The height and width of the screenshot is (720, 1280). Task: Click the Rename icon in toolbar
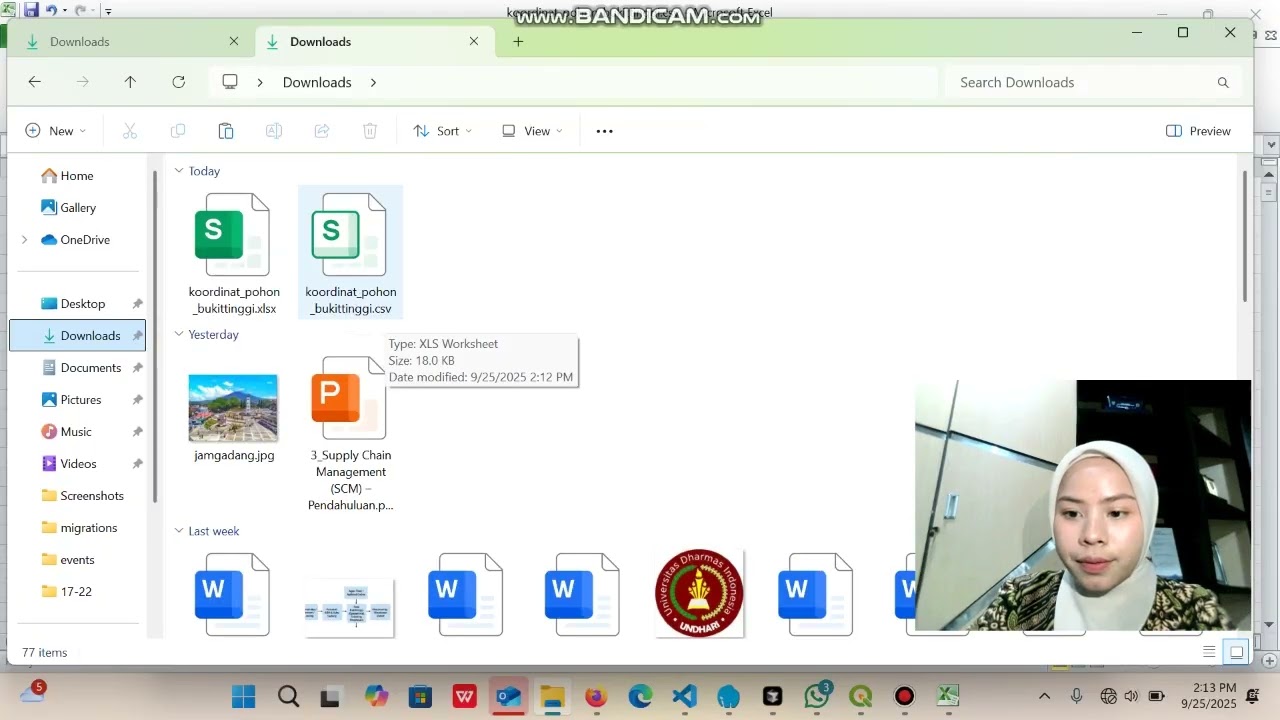(273, 131)
